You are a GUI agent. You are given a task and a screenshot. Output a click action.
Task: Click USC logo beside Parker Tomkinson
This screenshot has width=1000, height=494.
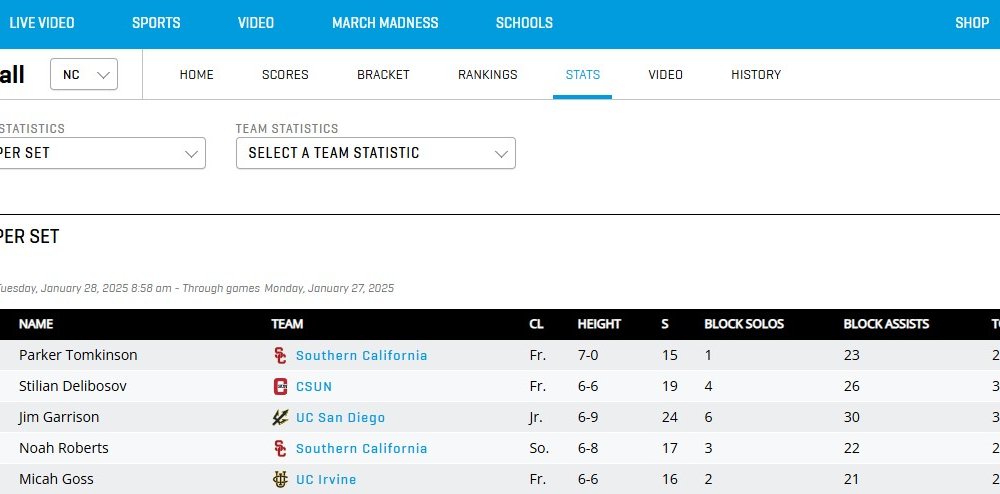[280, 355]
